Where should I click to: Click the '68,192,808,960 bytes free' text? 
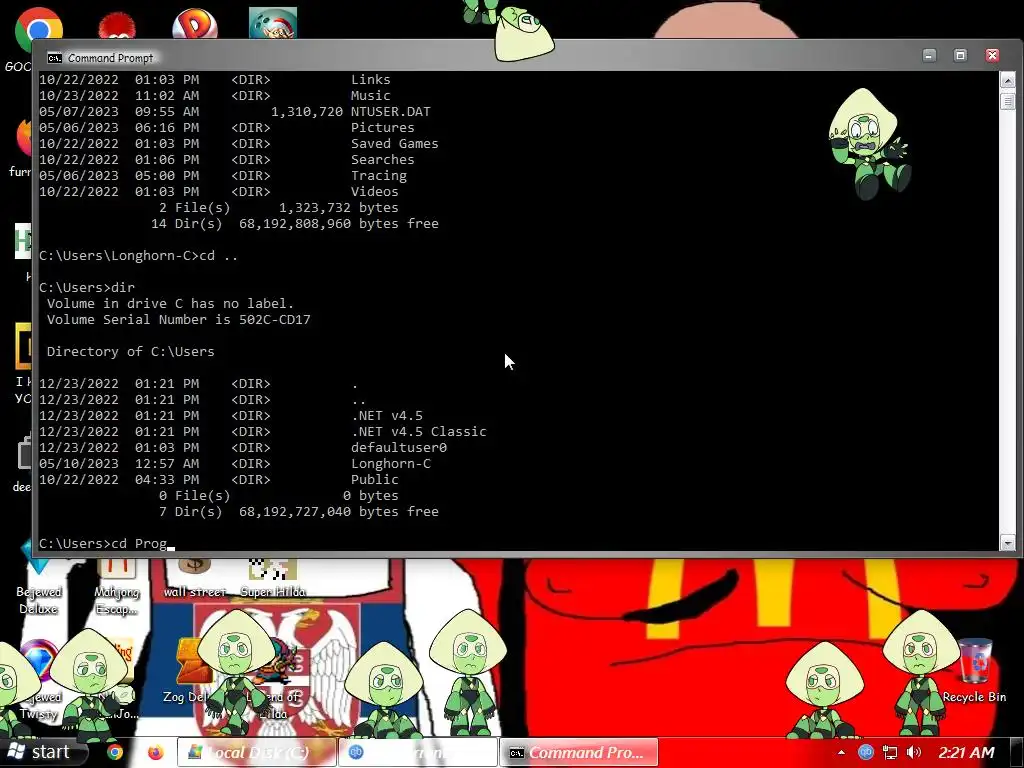(338, 223)
